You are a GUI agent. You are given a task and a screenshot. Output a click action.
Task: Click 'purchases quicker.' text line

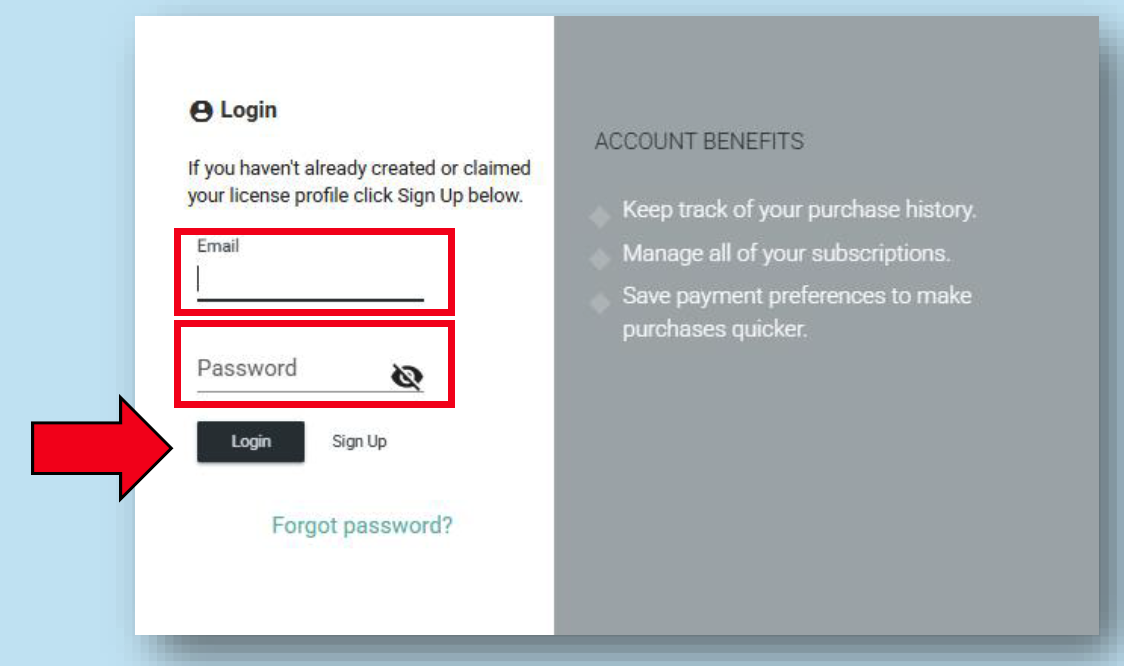pyautogui.click(x=715, y=329)
